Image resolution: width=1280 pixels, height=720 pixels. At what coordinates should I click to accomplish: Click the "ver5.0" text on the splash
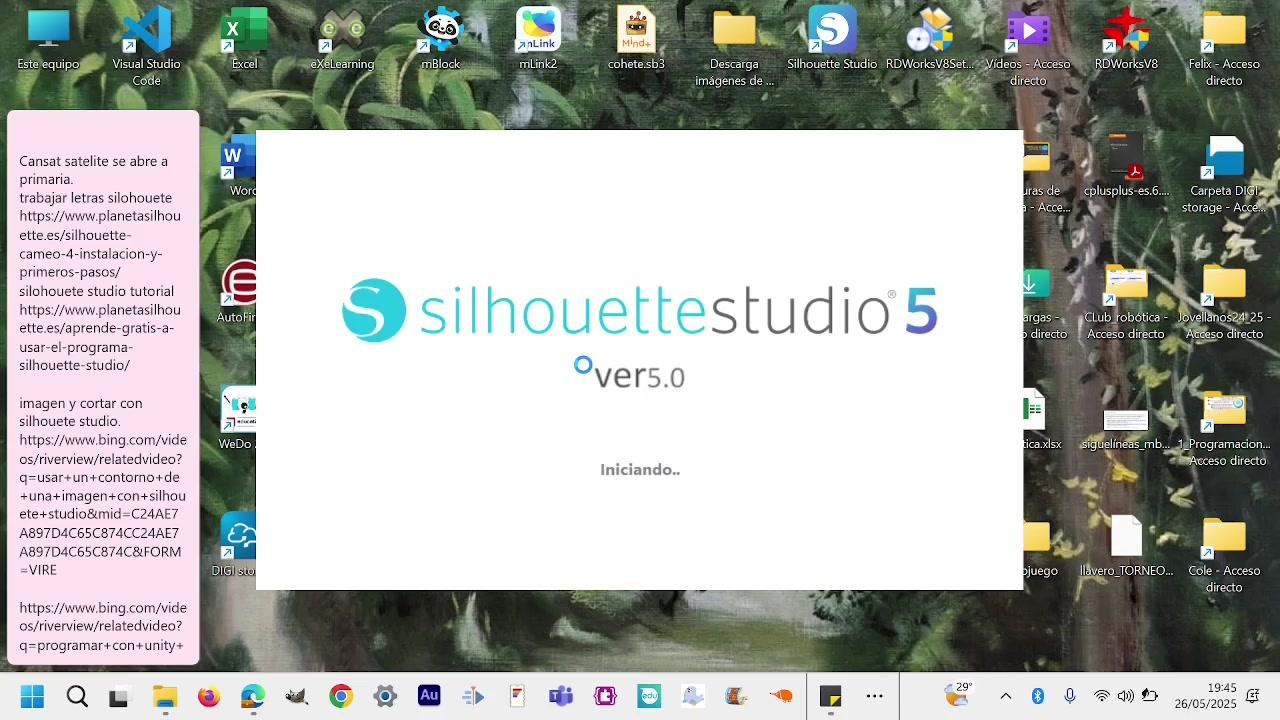tap(640, 376)
